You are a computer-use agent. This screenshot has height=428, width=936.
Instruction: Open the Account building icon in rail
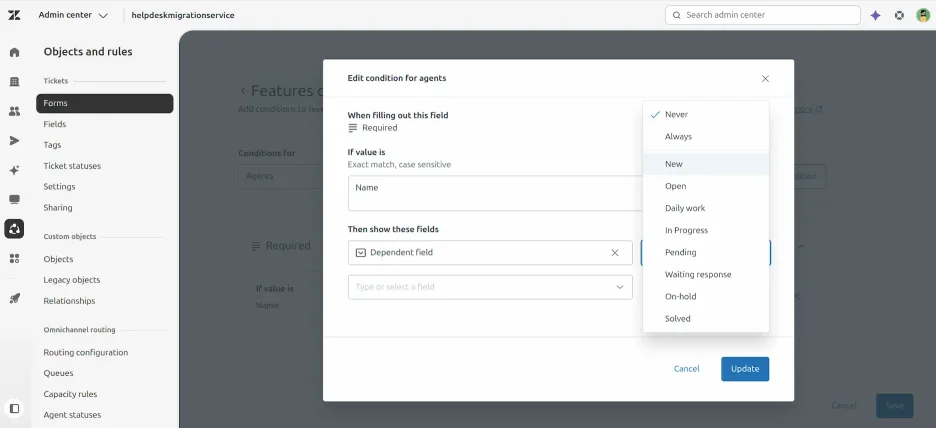point(14,82)
